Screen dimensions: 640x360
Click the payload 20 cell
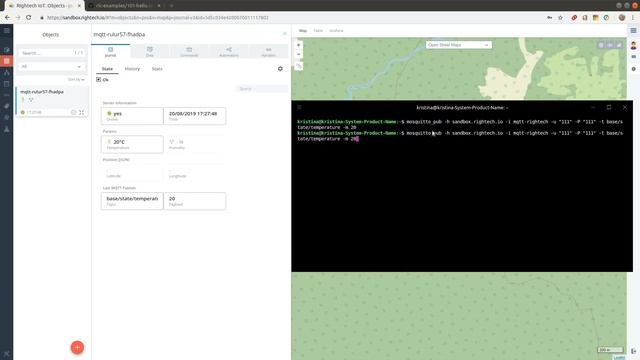tap(195, 201)
